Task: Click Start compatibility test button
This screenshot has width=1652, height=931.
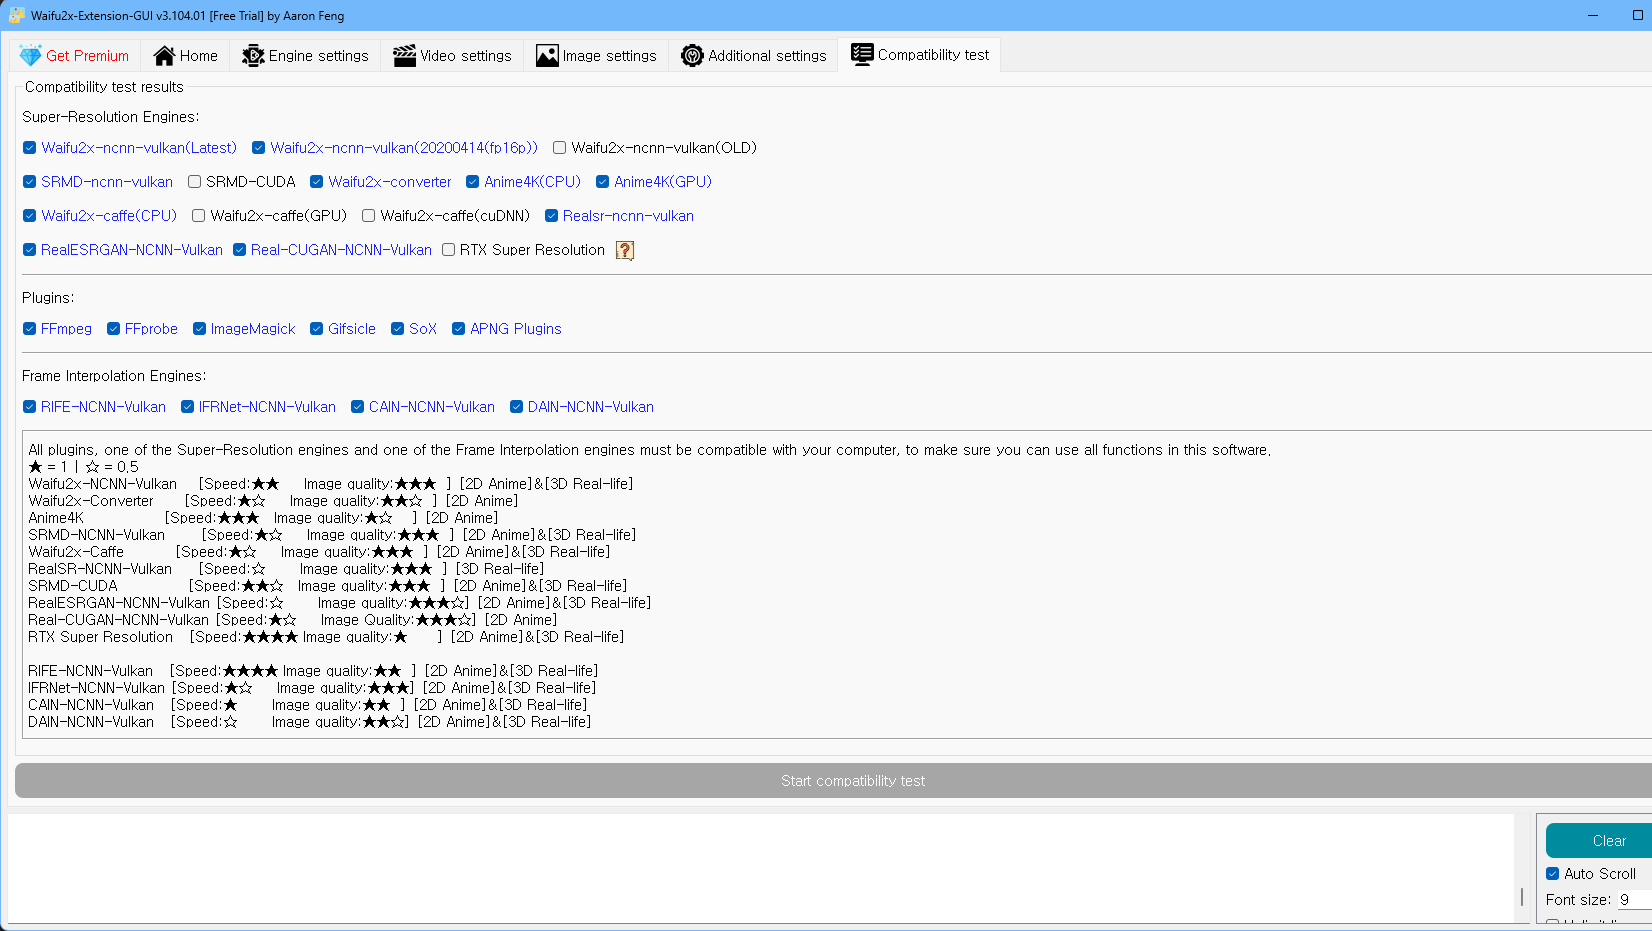Action: pyautogui.click(x=834, y=781)
